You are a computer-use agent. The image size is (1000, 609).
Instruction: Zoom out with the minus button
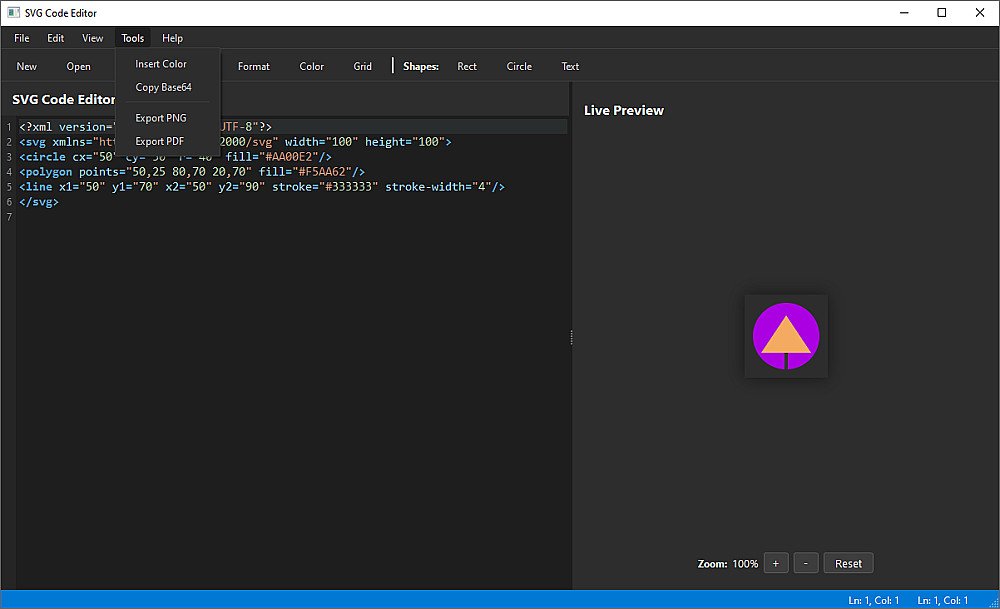(x=806, y=564)
